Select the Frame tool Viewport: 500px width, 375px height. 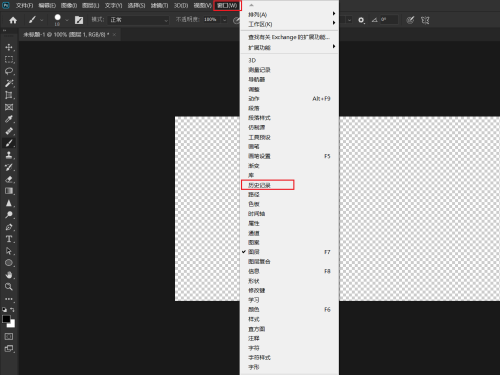[x=9, y=107]
